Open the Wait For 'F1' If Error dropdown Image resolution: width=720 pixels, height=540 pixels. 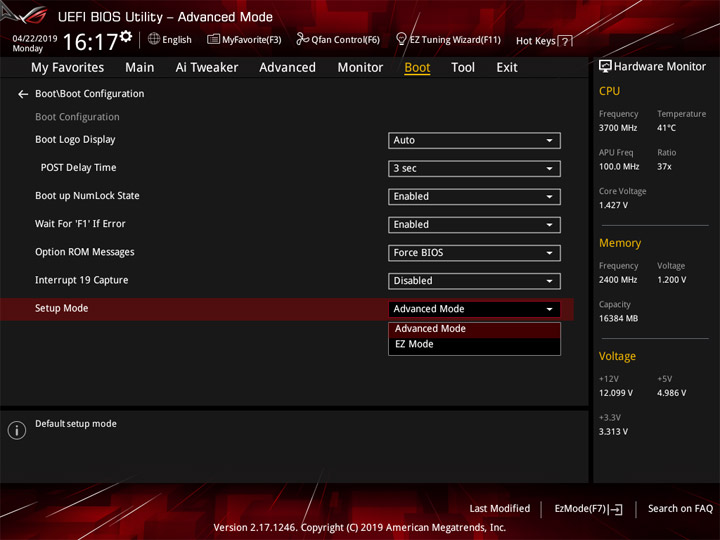click(474, 225)
